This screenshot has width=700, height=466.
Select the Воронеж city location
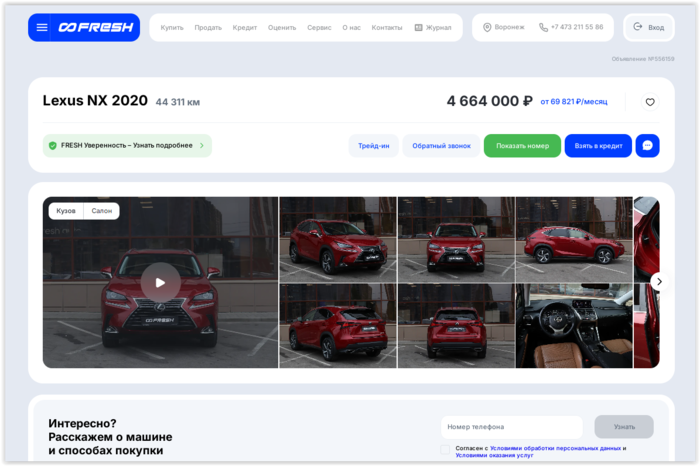coord(504,27)
